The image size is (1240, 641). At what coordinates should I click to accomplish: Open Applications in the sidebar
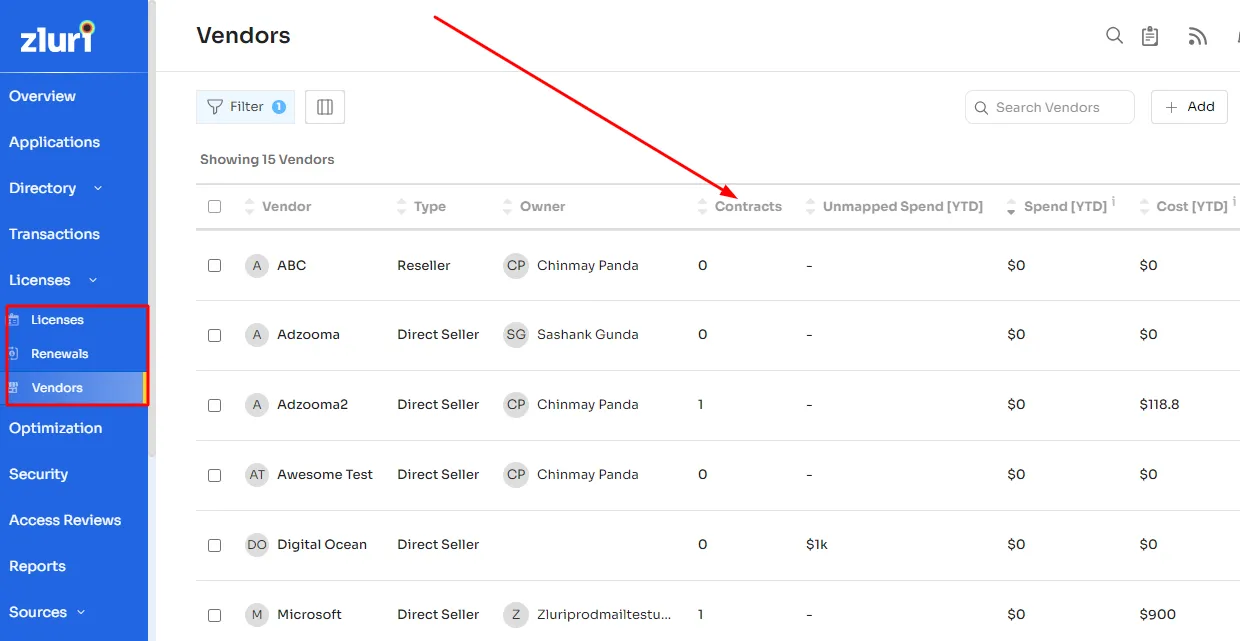pyautogui.click(x=54, y=143)
